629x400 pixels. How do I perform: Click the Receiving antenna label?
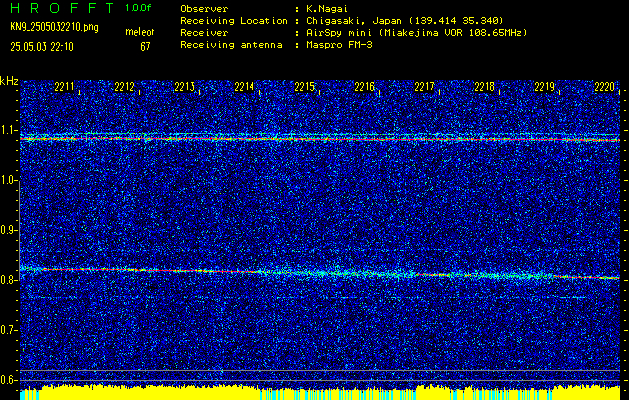pos(231,45)
